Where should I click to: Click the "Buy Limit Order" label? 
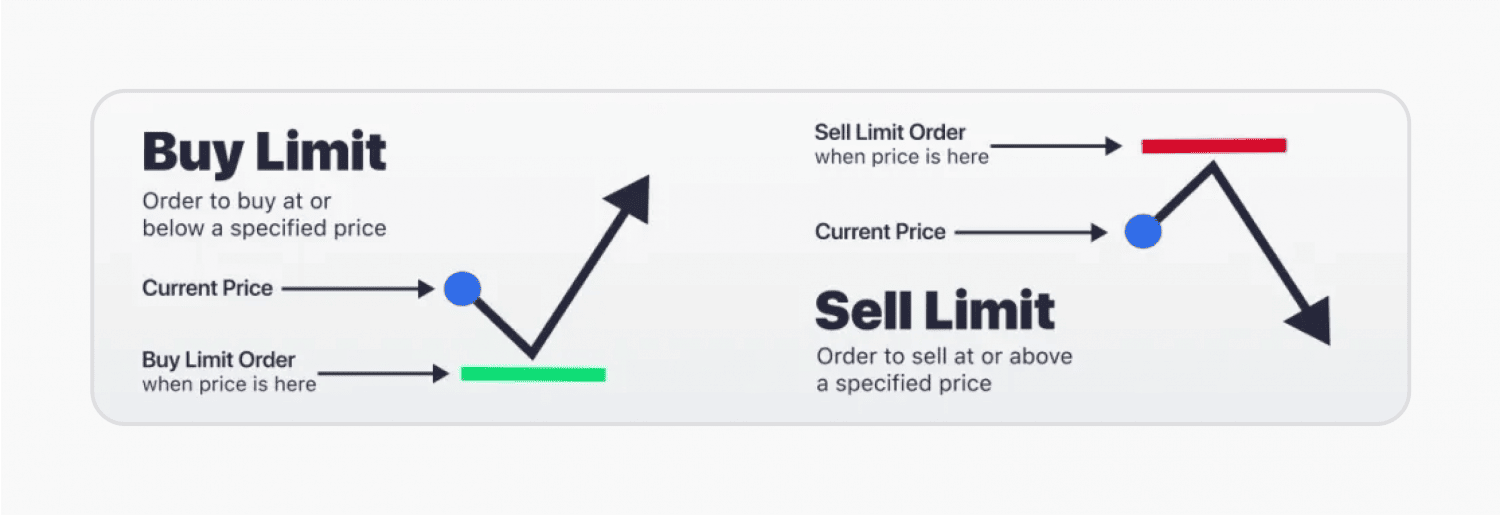(219, 360)
